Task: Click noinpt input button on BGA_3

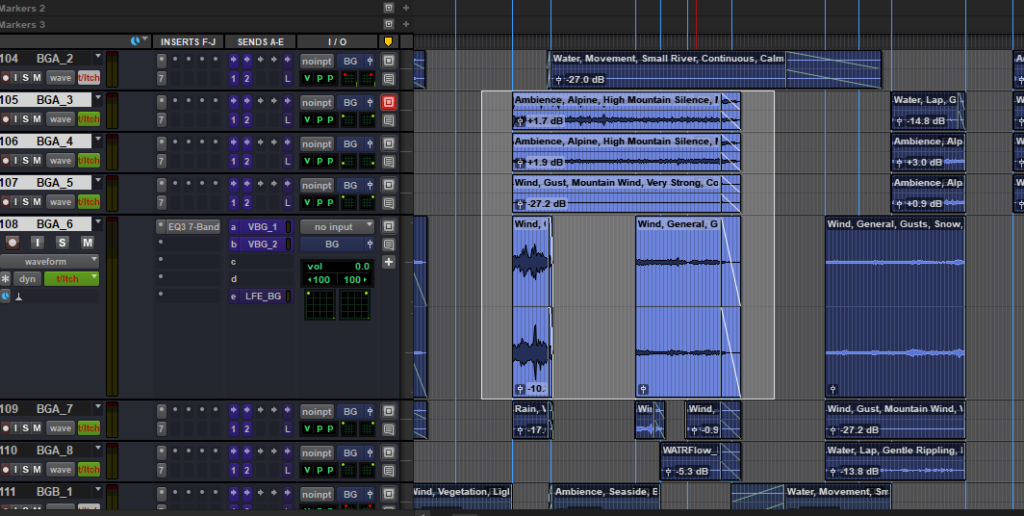Action: click(317, 103)
